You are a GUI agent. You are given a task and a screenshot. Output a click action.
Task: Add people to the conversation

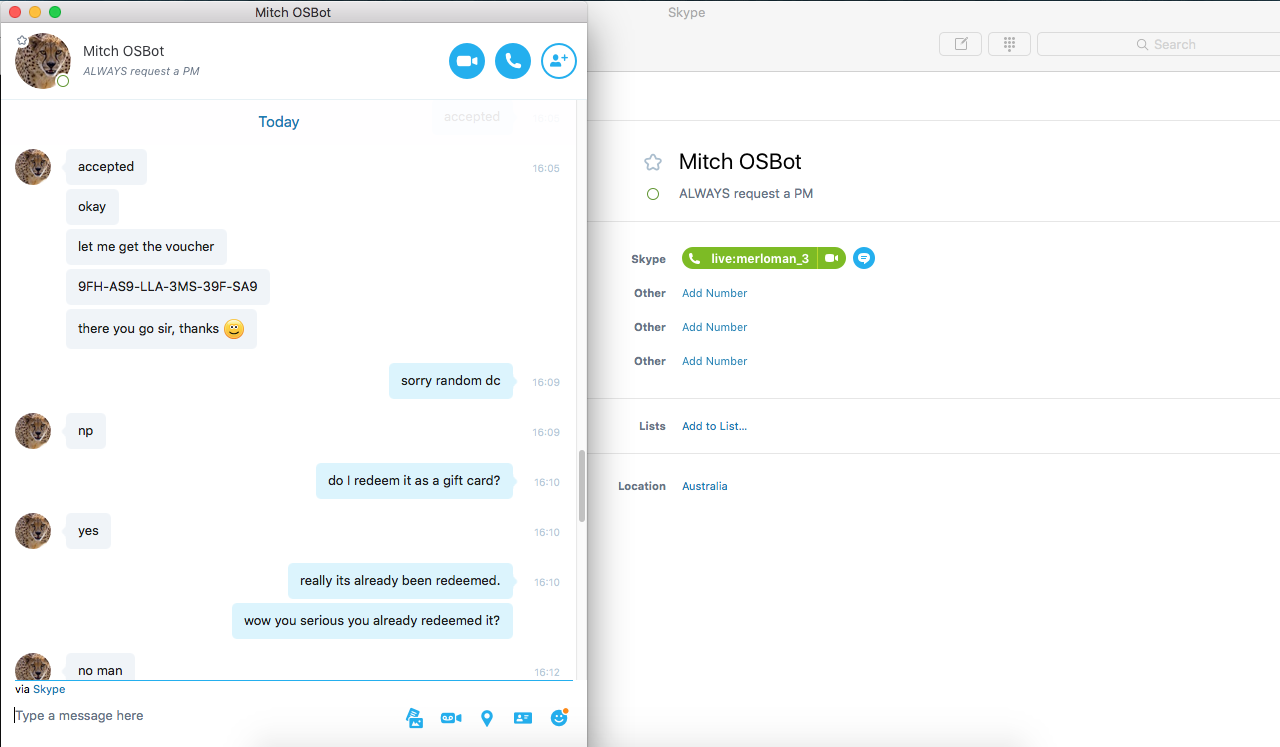pos(559,61)
